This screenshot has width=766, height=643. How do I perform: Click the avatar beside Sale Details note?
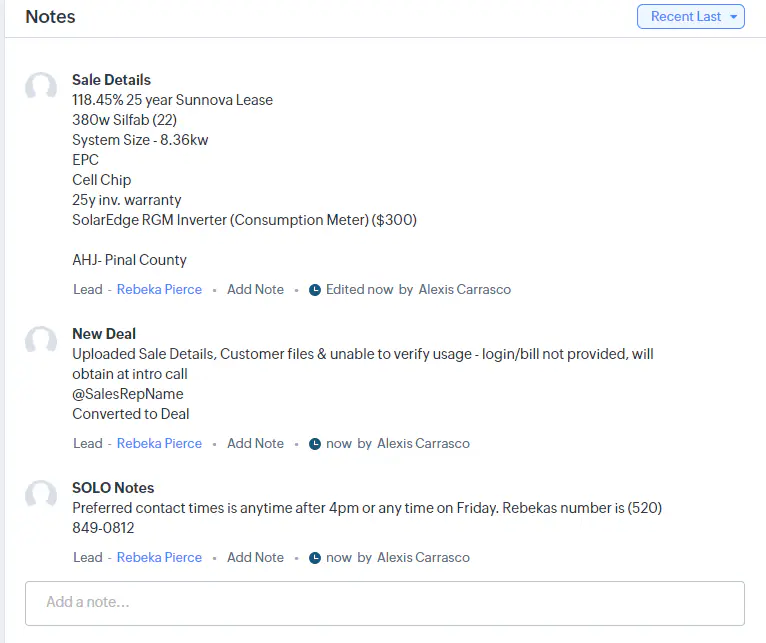point(41,87)
